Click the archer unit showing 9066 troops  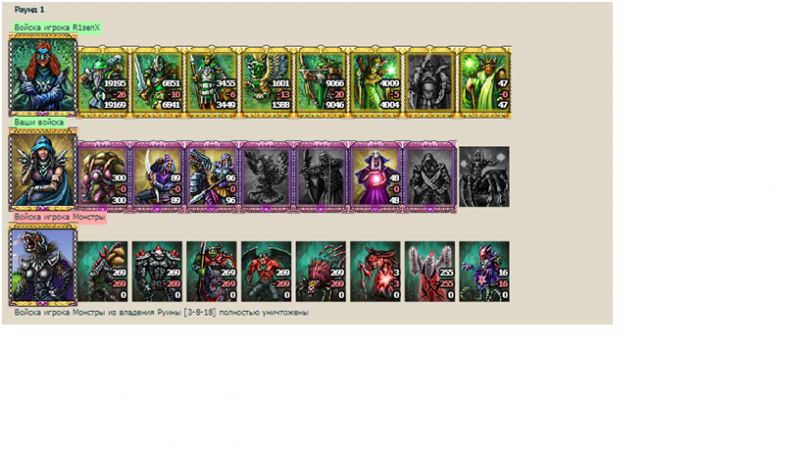321,82
